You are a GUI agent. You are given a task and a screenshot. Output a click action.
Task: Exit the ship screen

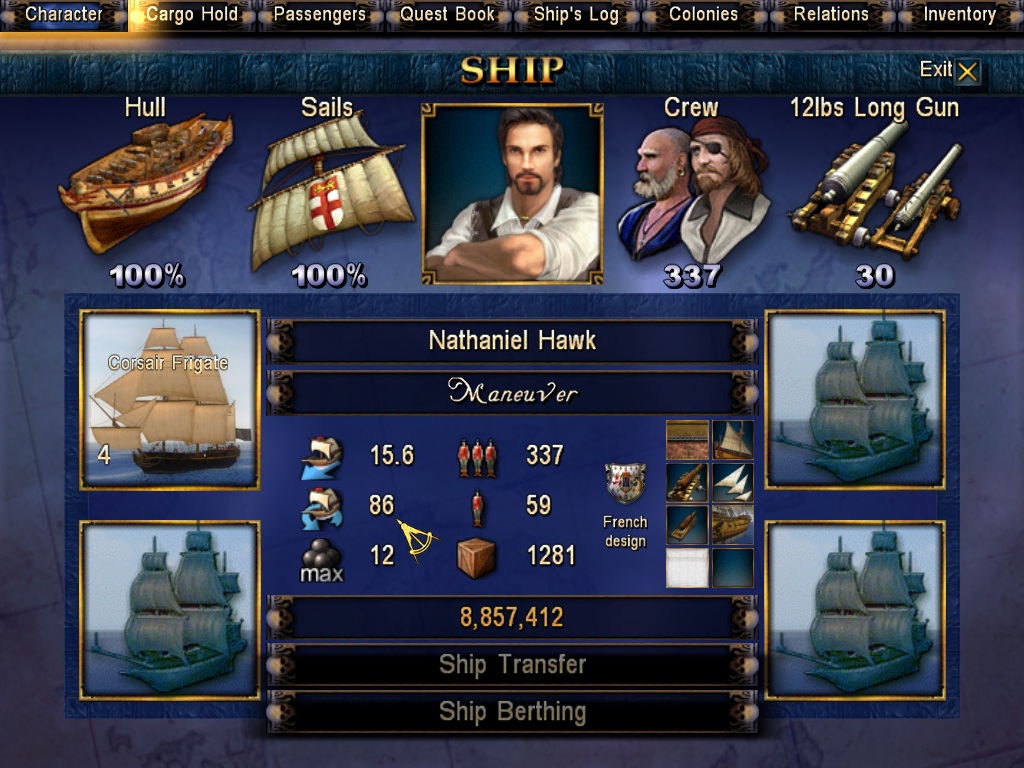(950, 70)
